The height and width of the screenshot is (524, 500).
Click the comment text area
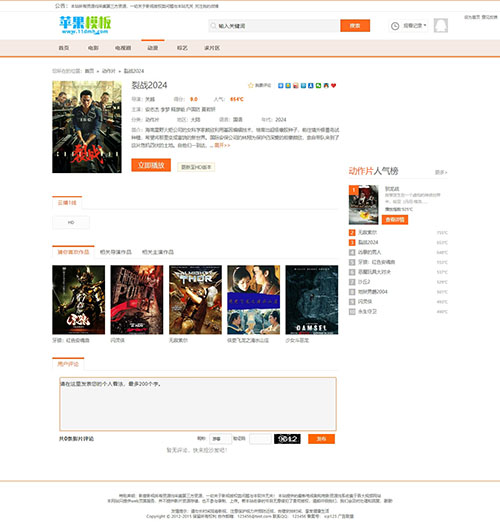click(x=198, y=404)
